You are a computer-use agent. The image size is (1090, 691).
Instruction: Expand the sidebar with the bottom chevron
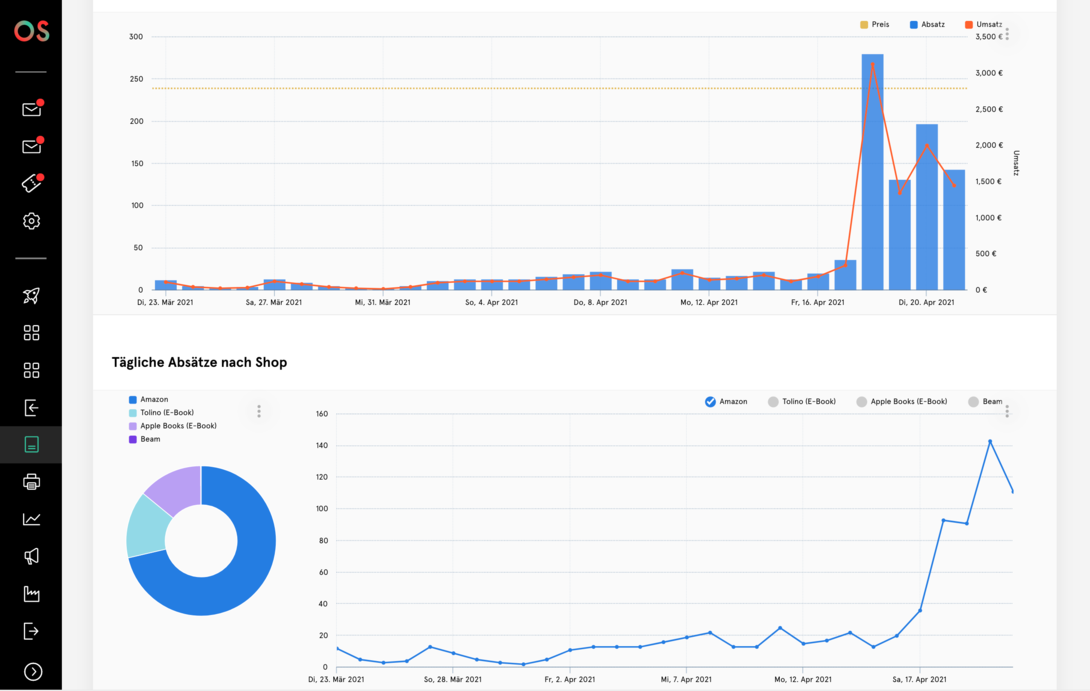pyautogui.click(x=33, y=672)
